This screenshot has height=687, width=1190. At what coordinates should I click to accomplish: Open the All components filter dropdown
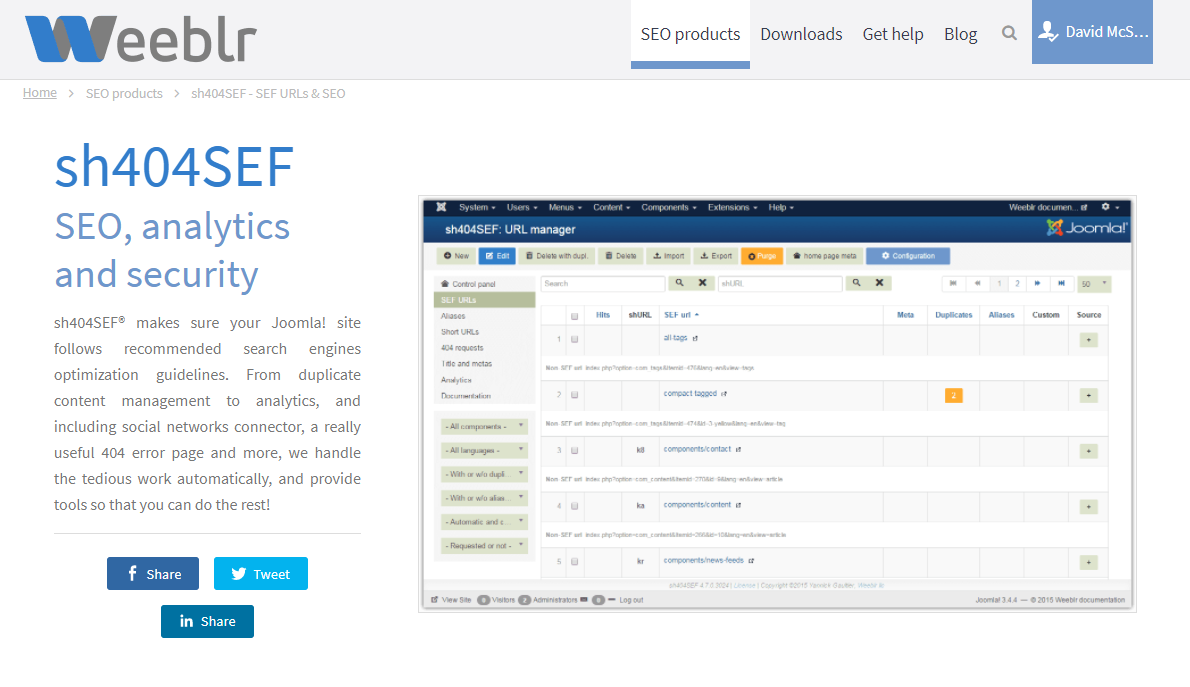click(484, 427)
